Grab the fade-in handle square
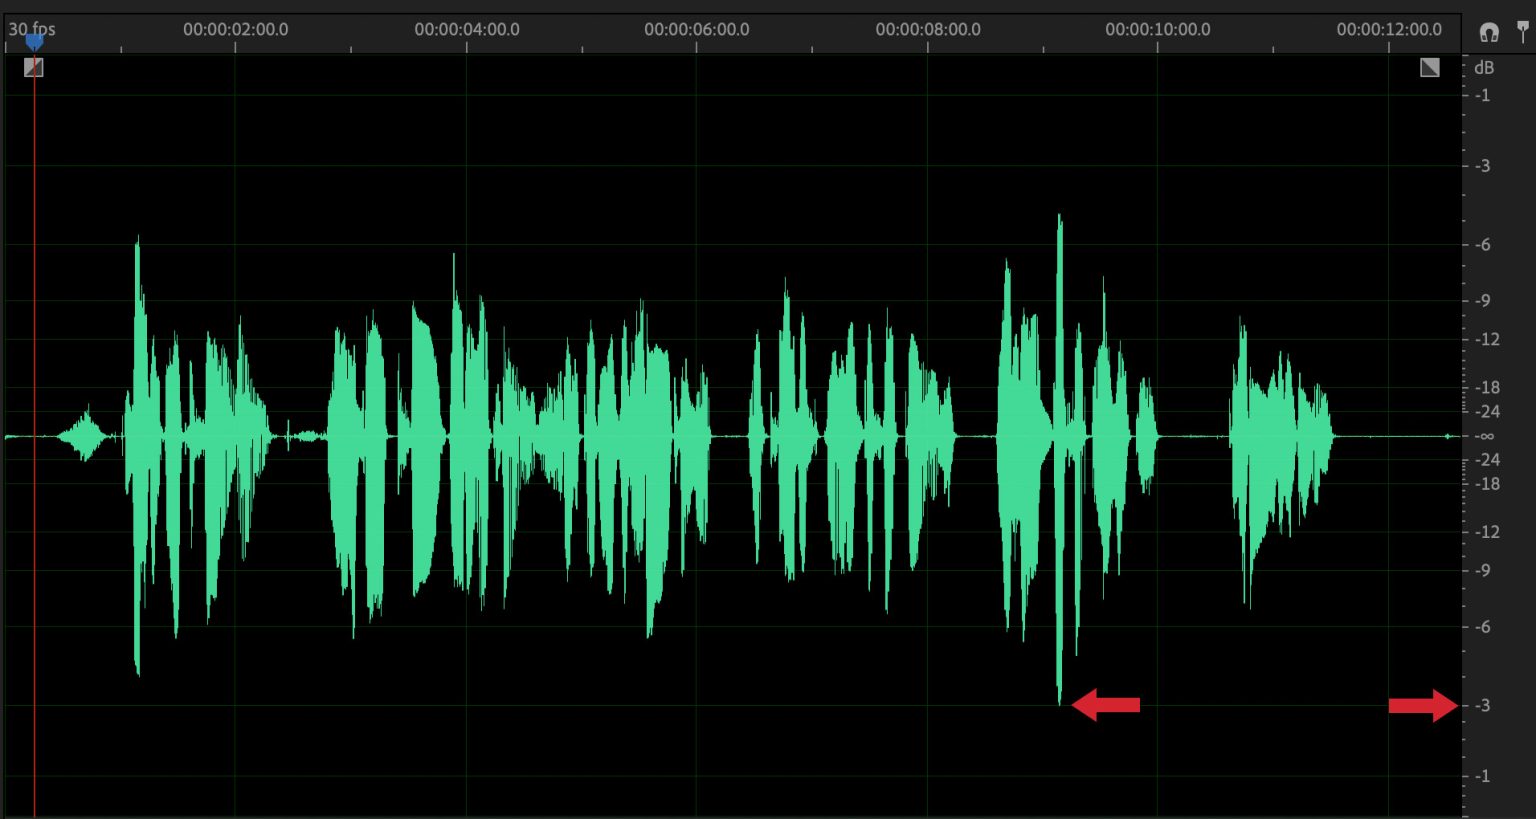 tap(34, 67)
